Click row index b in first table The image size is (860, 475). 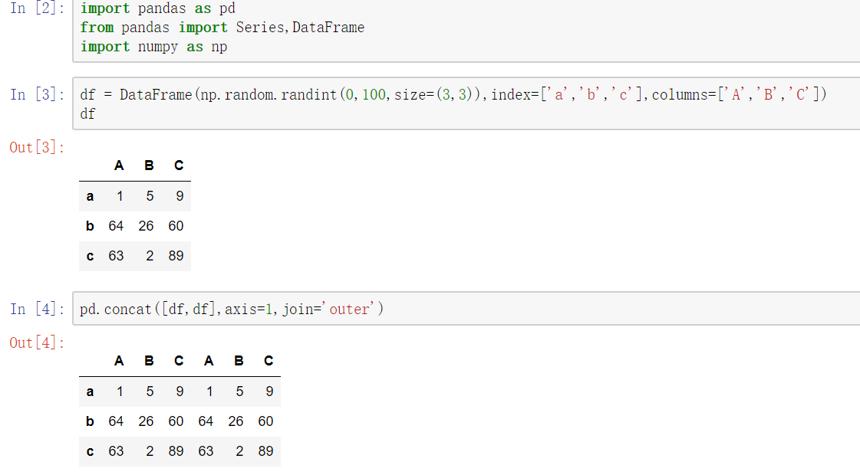click(90, 226)
